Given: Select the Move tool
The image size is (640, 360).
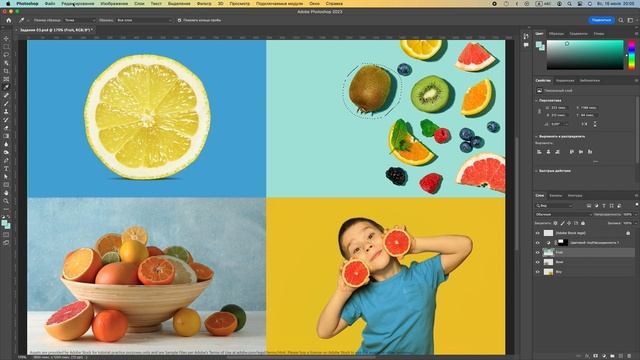Looking at the screenshot, I should point(6,39).
